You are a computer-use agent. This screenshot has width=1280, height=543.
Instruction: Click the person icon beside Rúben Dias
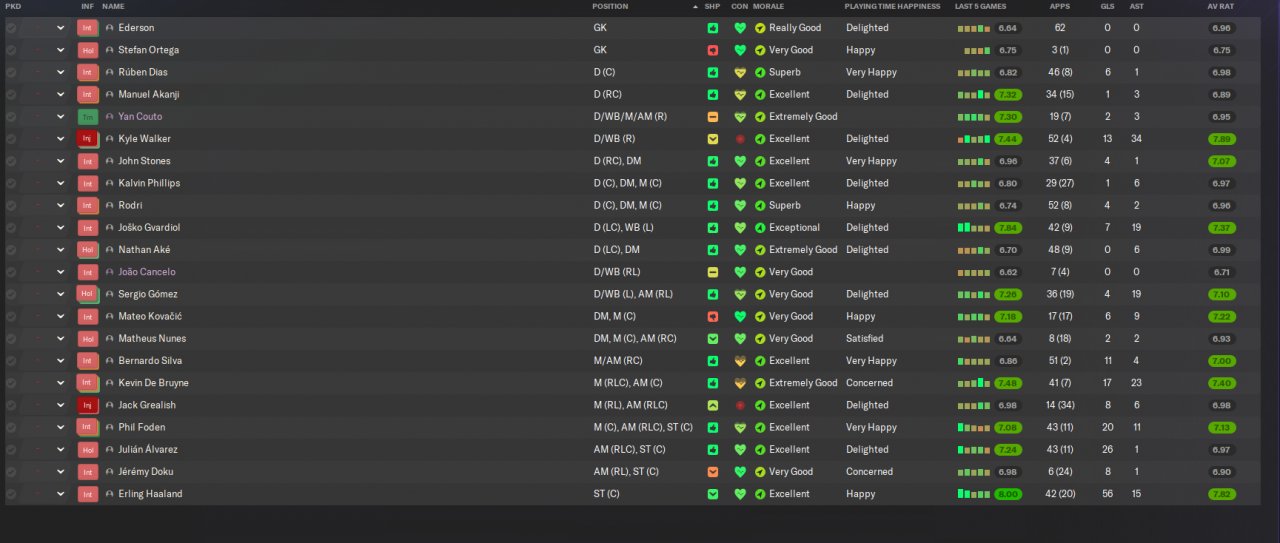click(110, 72)
